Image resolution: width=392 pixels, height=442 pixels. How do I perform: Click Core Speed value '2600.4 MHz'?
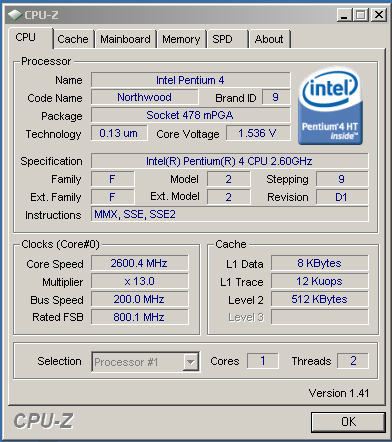click(x=140, y=263)
